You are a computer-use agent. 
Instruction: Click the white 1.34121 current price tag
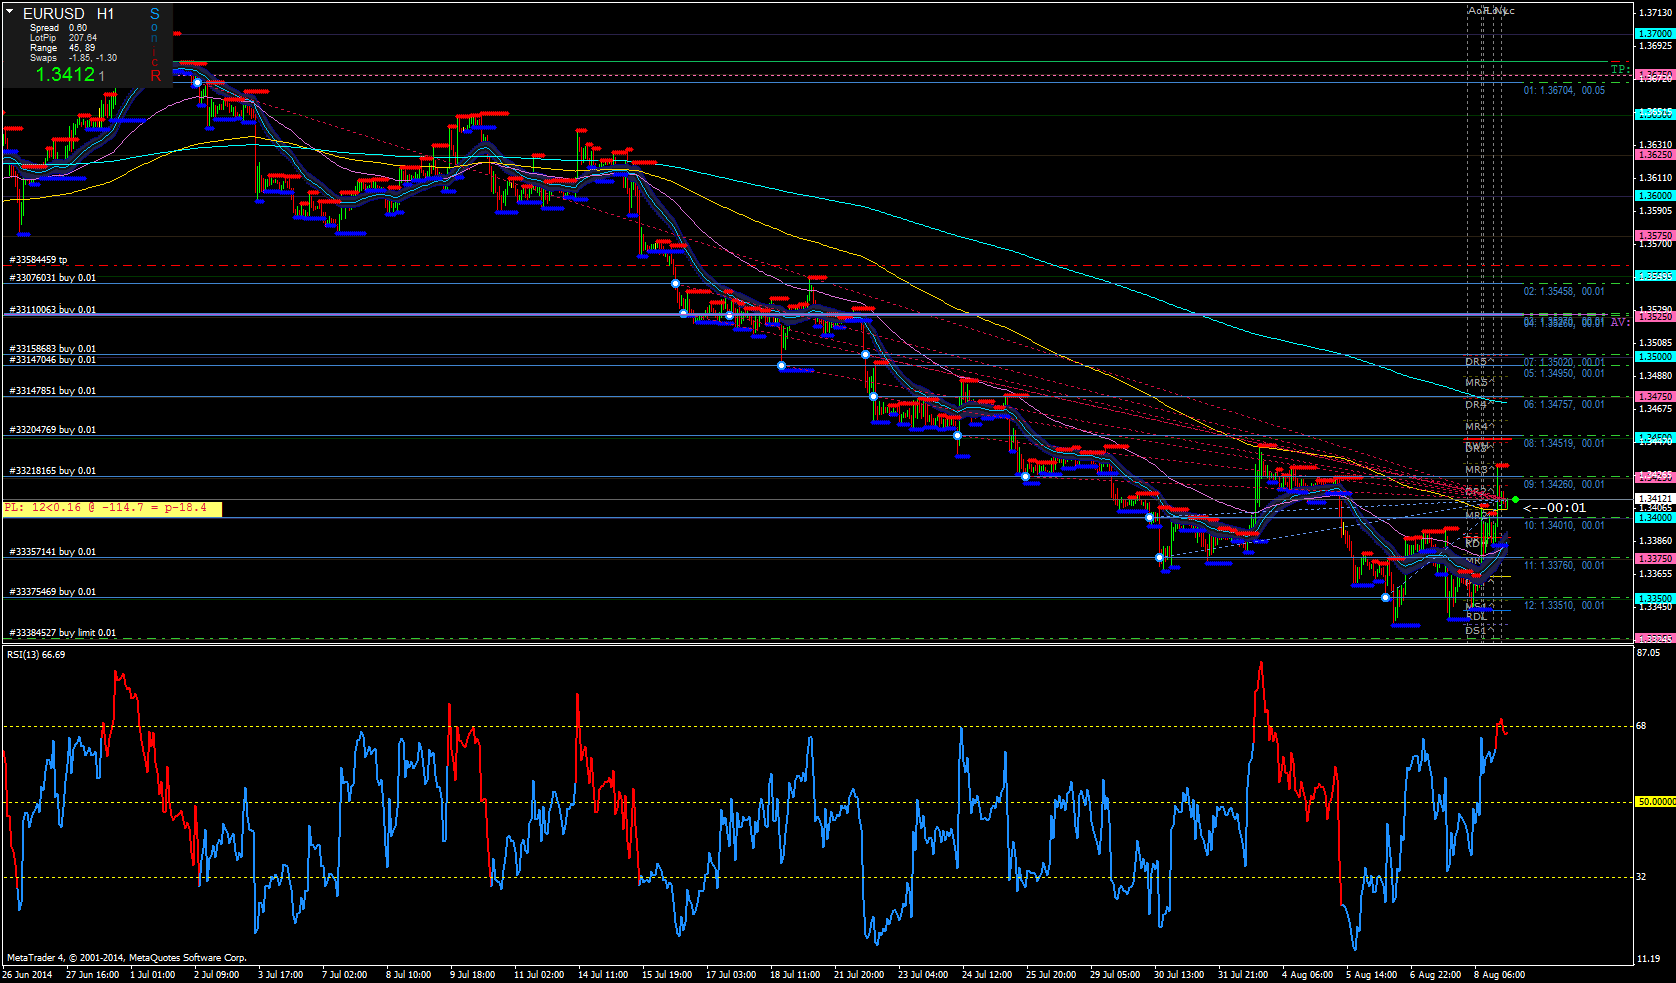pos(1655,499)
